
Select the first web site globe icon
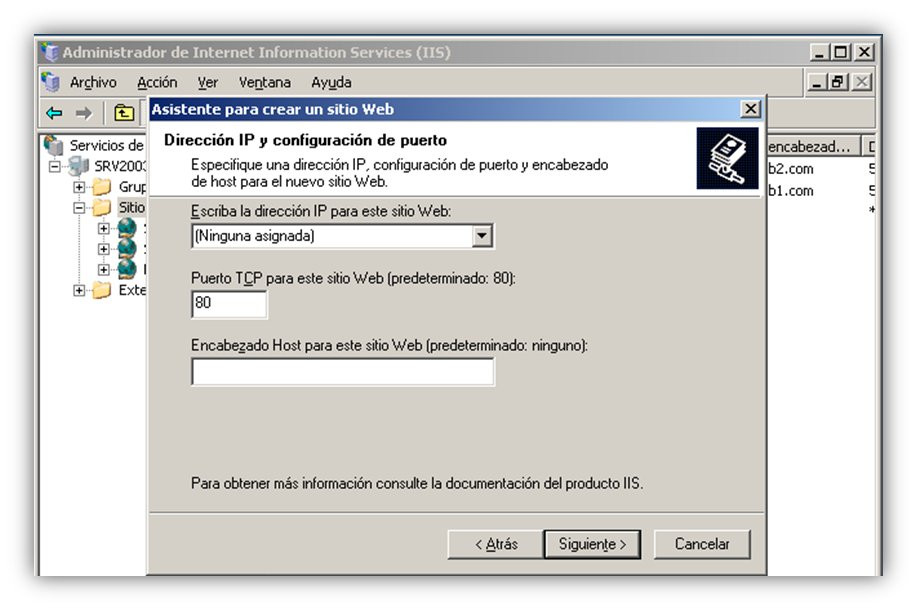point(127,228)
